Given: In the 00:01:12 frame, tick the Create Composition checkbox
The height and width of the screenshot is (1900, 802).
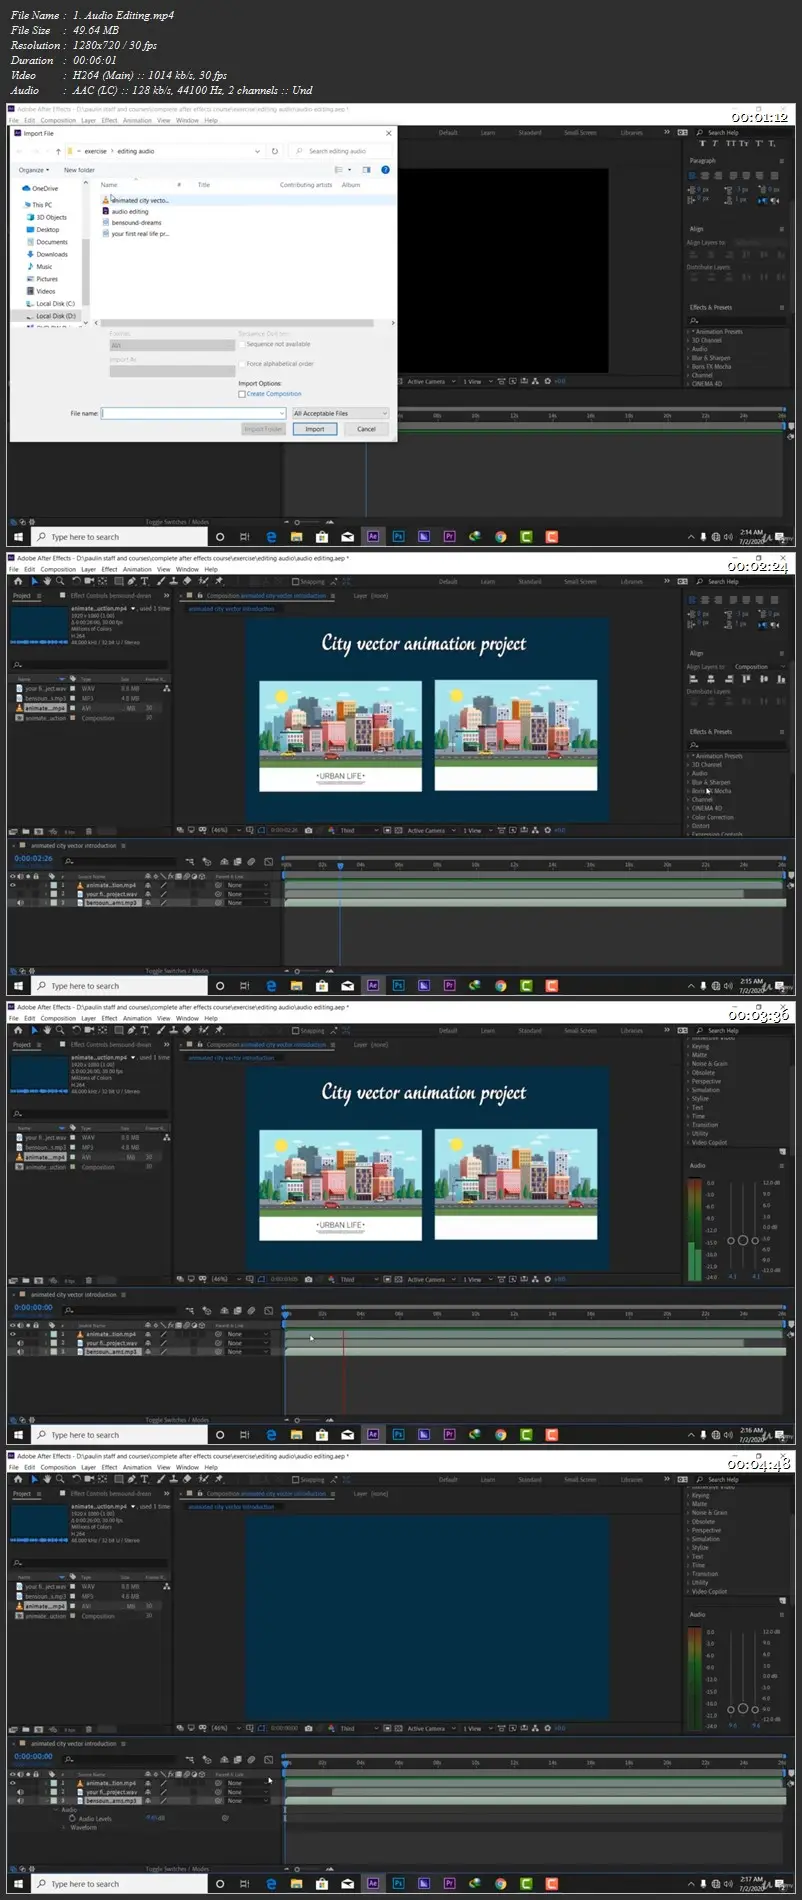Looking at the screenshot, I should pos(242,394).
